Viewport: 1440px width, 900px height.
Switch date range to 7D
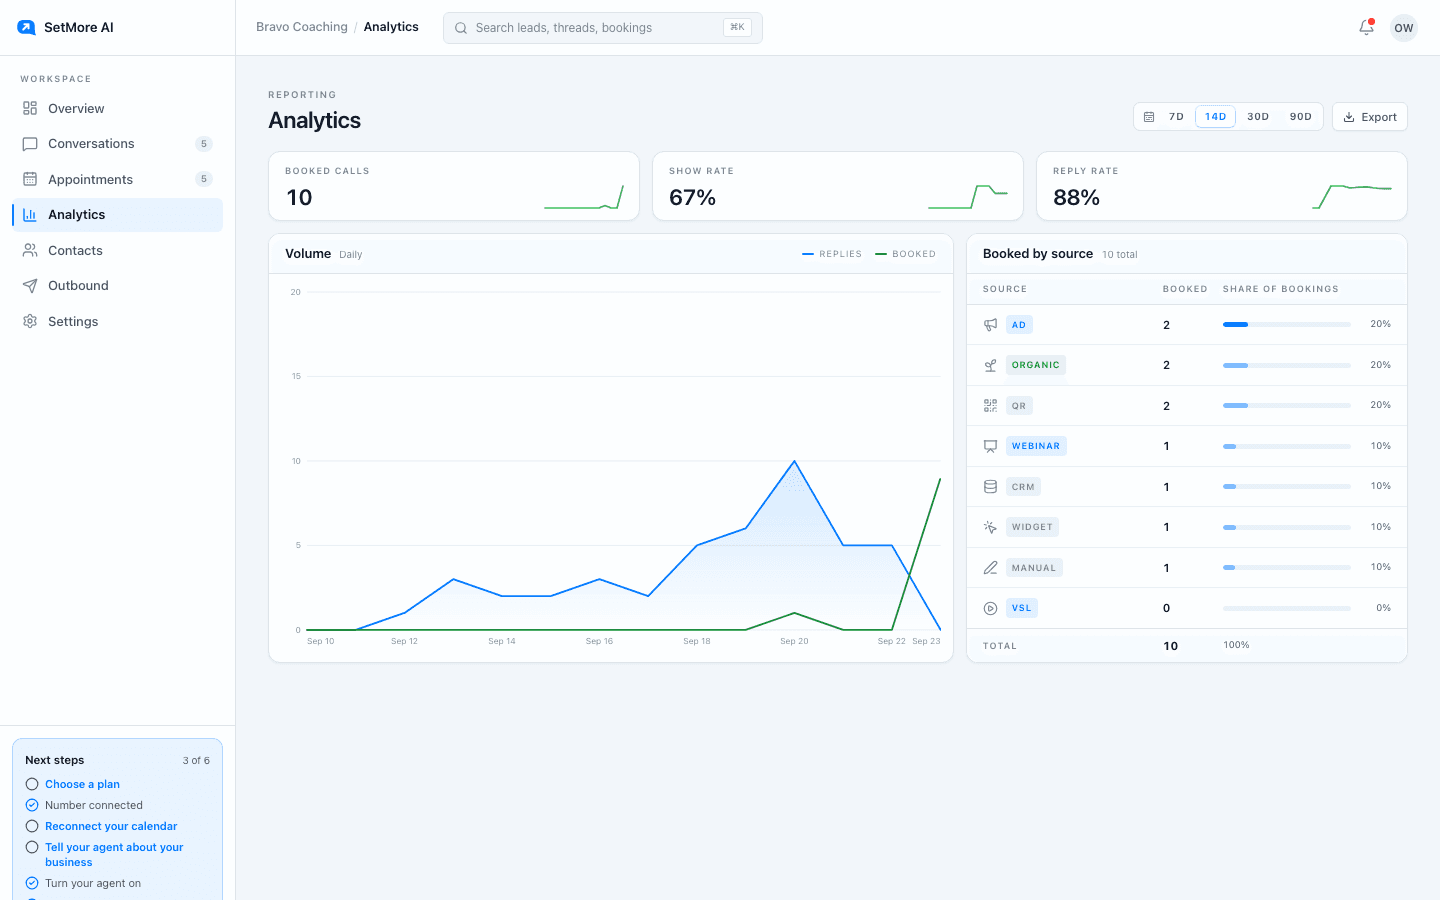(1176, 117)
